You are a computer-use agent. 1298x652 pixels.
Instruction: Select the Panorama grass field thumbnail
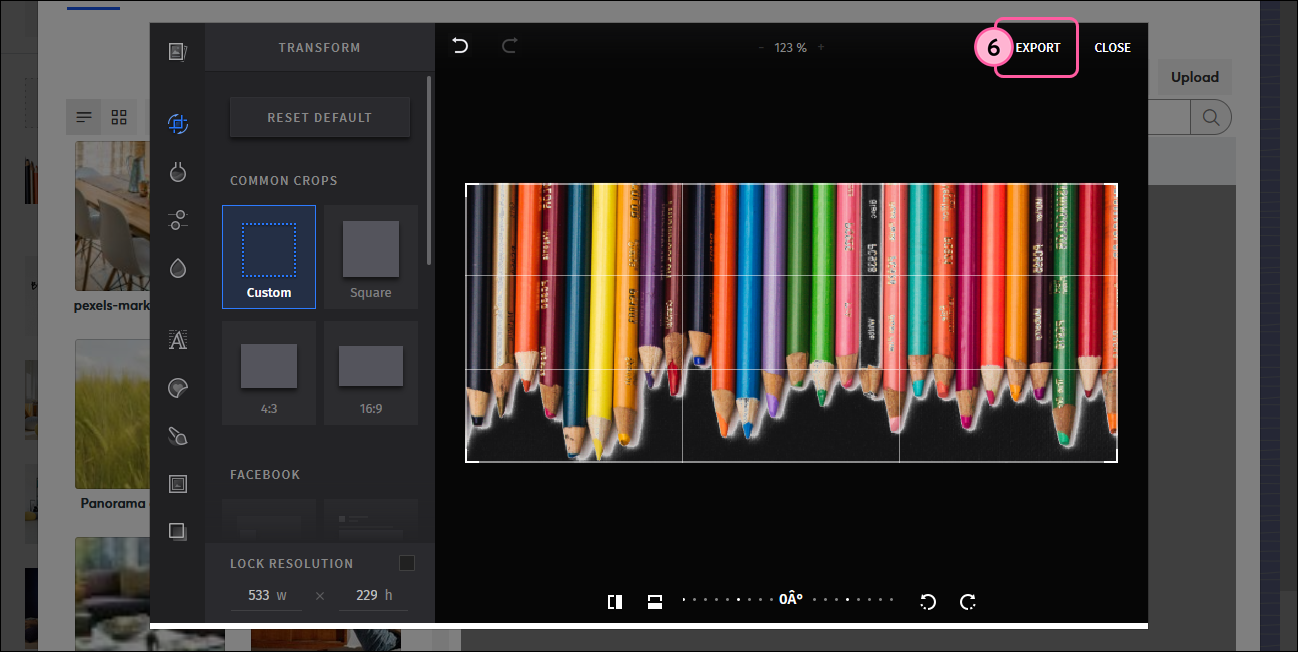click(x=112, y=414)
